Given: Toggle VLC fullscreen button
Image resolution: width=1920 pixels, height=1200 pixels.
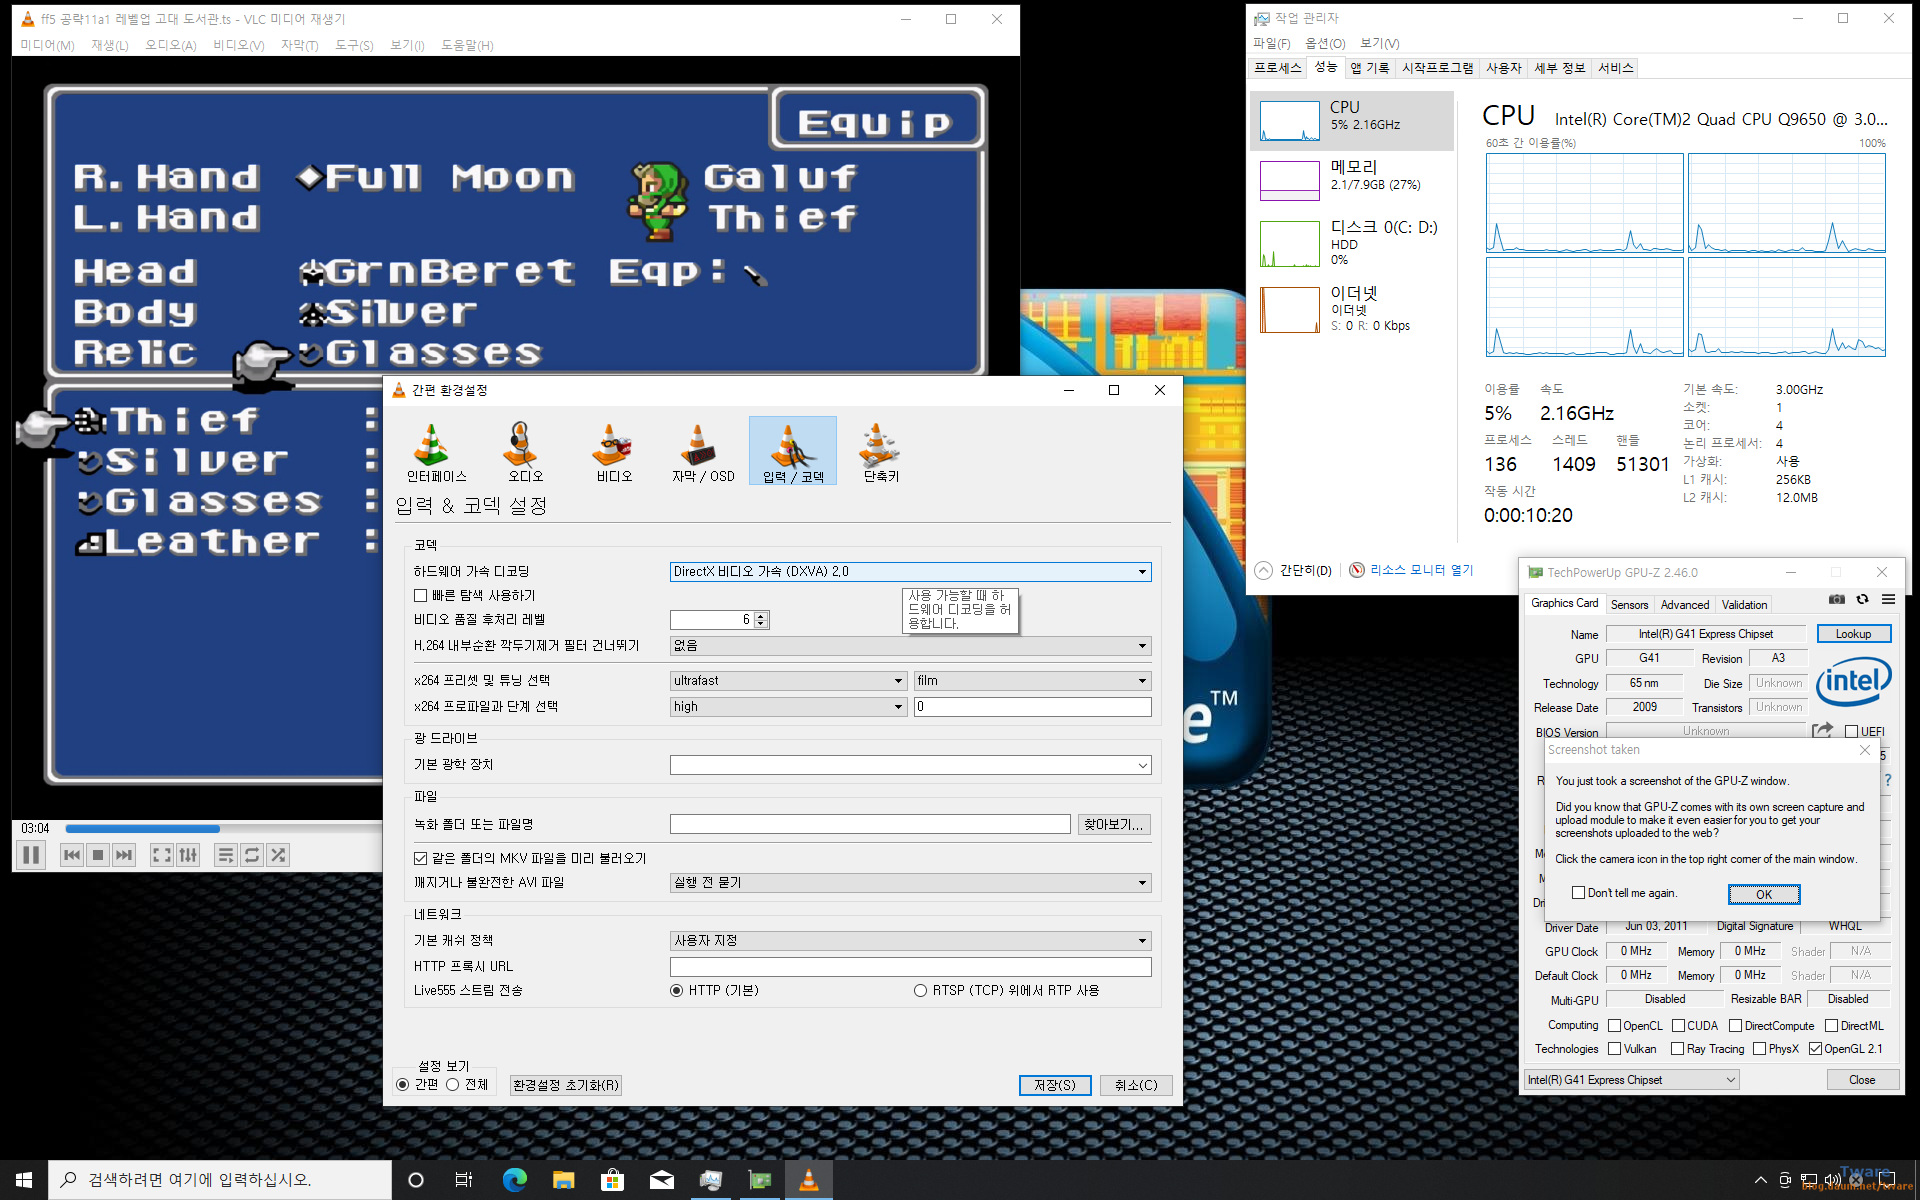Looking at the screenshot, I should point(161,855).
